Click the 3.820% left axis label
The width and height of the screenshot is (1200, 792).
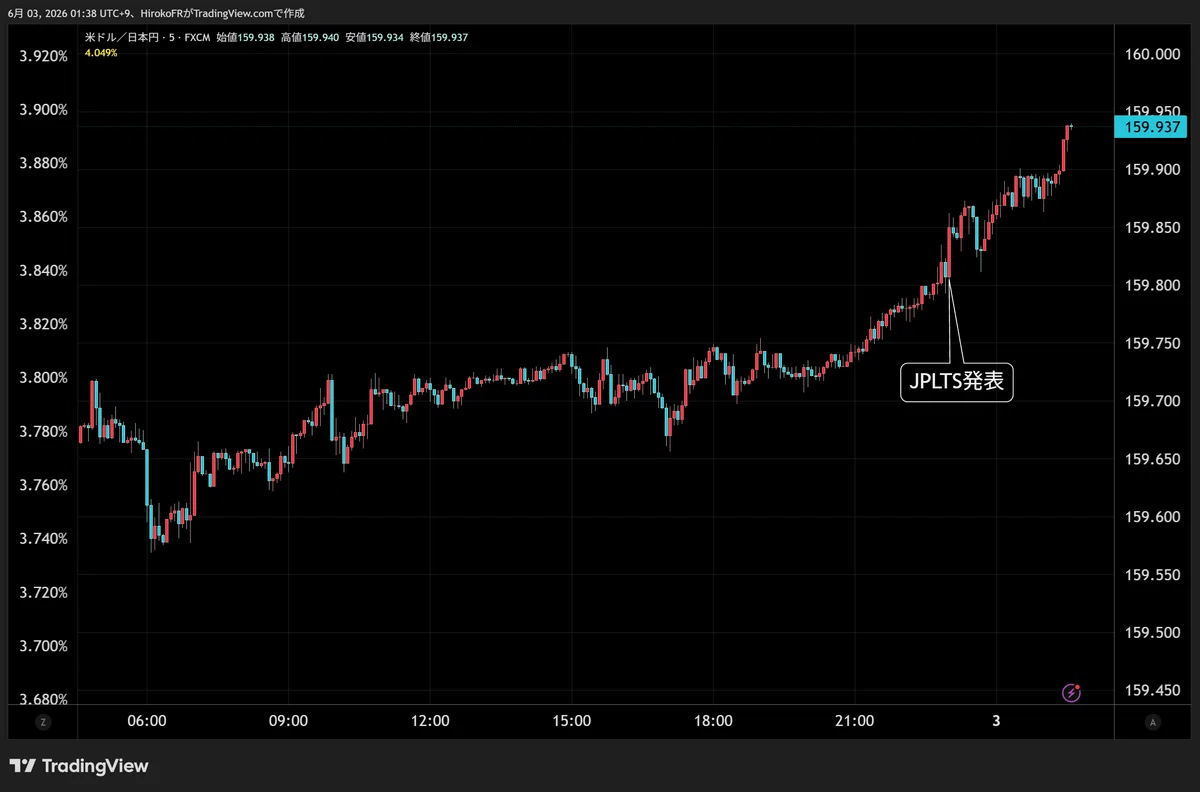point(44,324)
